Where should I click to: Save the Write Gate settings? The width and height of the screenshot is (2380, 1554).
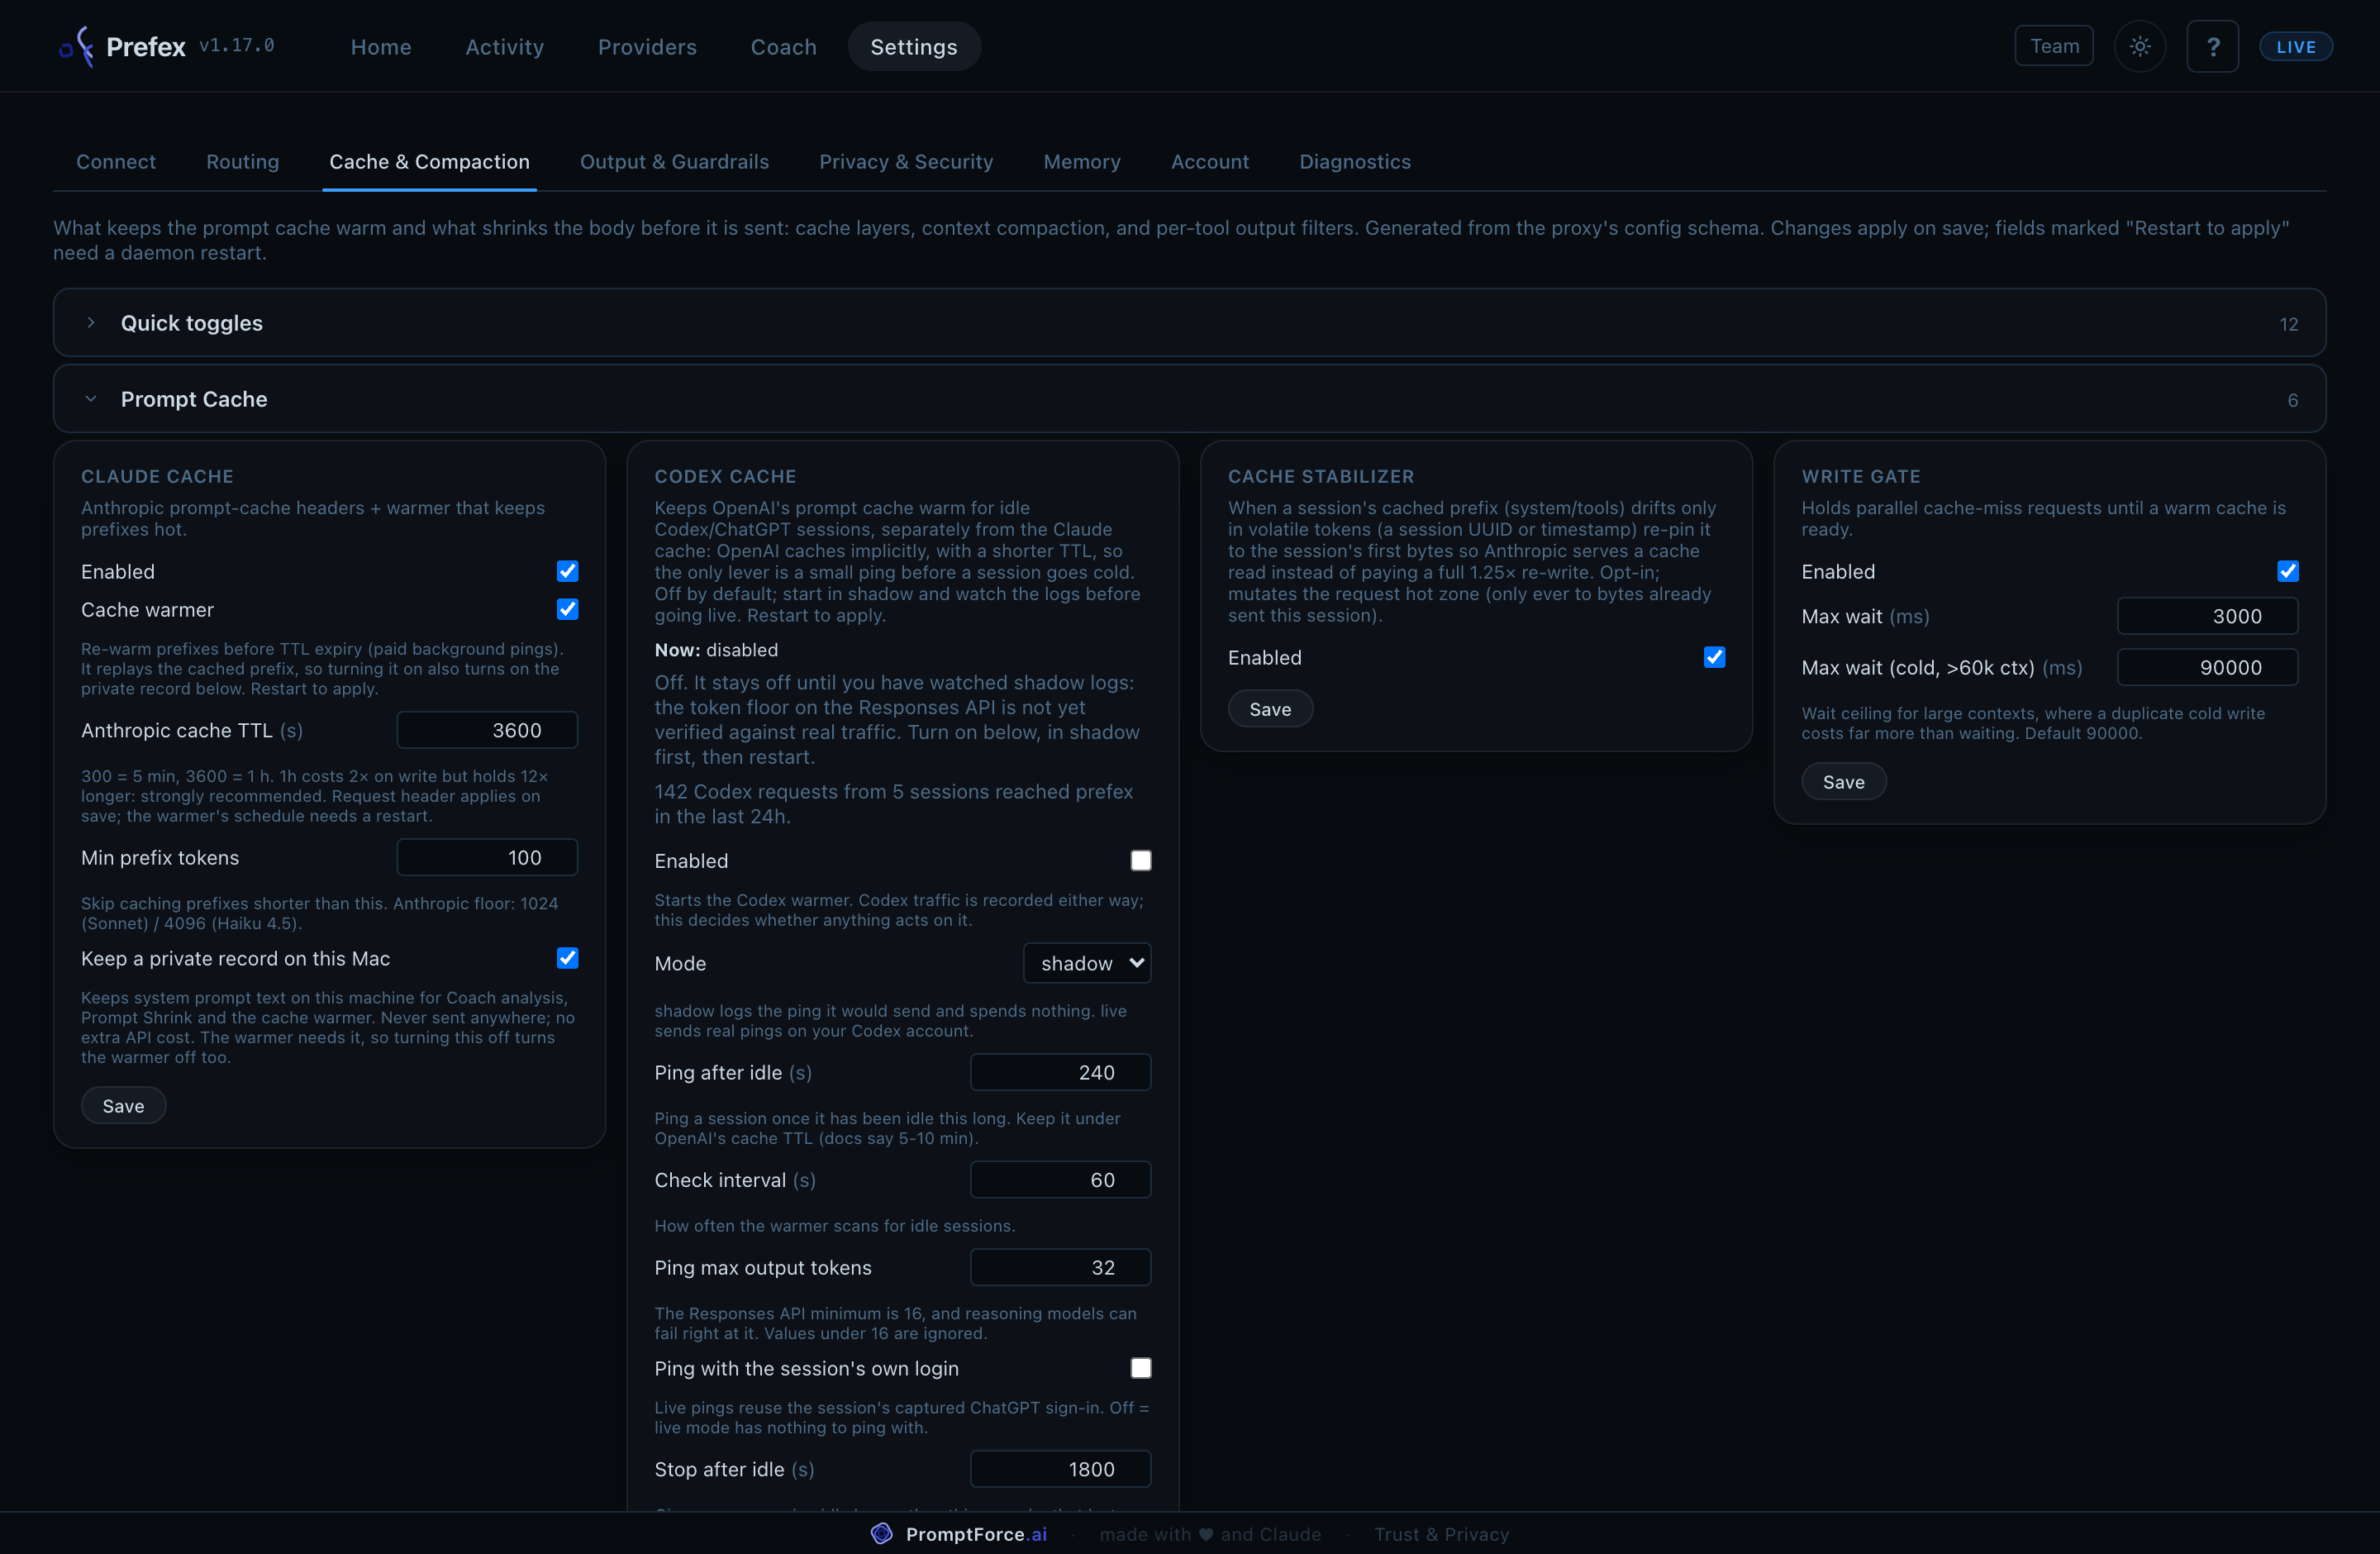coord(1843,781)
